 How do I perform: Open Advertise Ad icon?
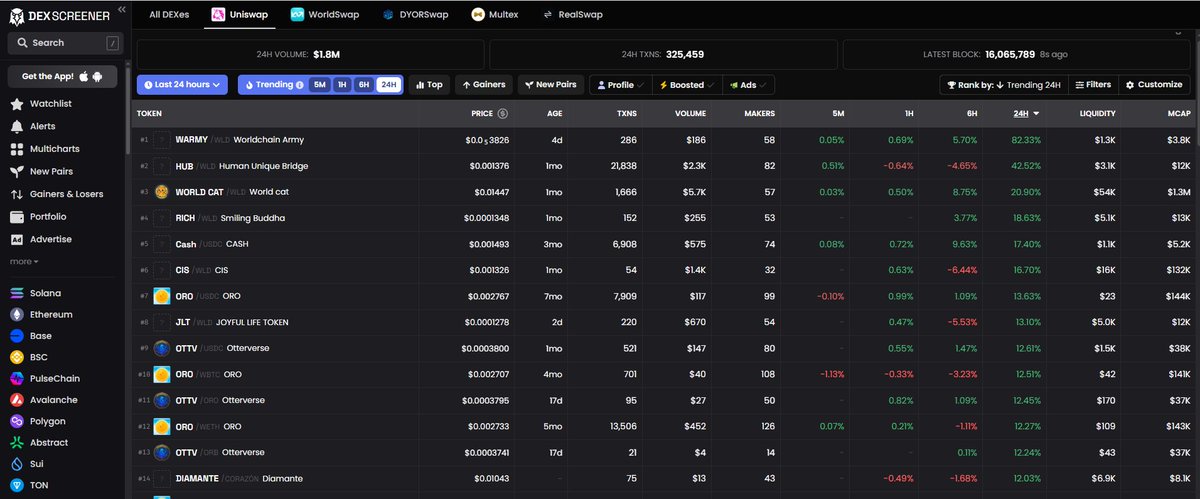tap(17, 239)
